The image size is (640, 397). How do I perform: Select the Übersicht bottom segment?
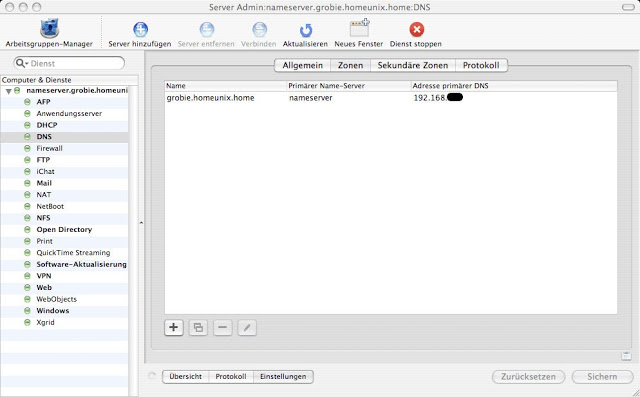tap(186, 377)
